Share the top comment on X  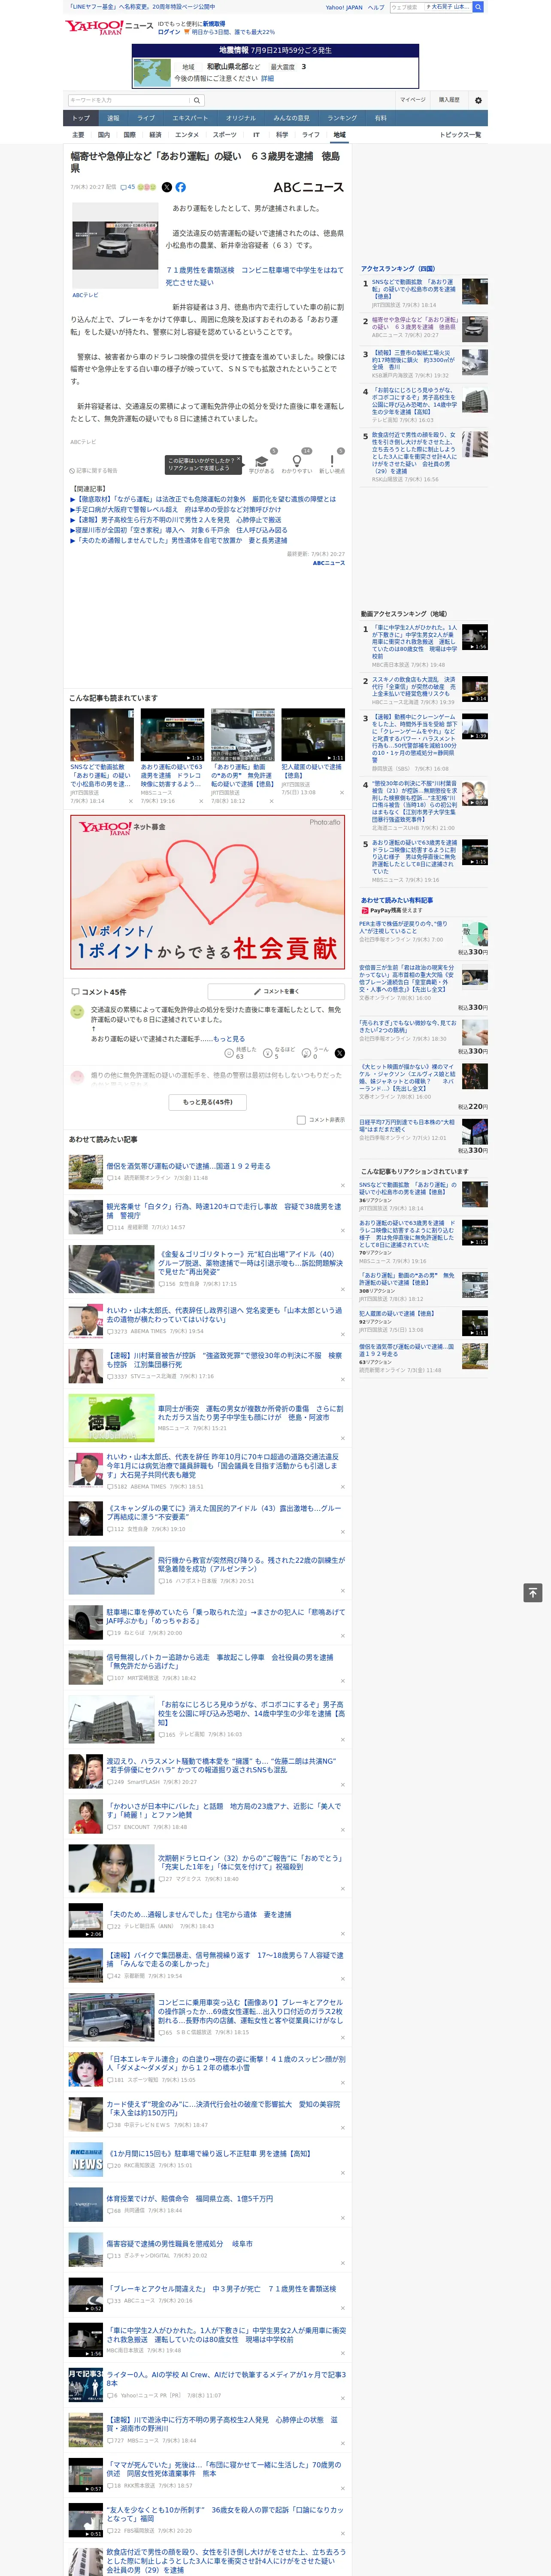pos(340,1053)
